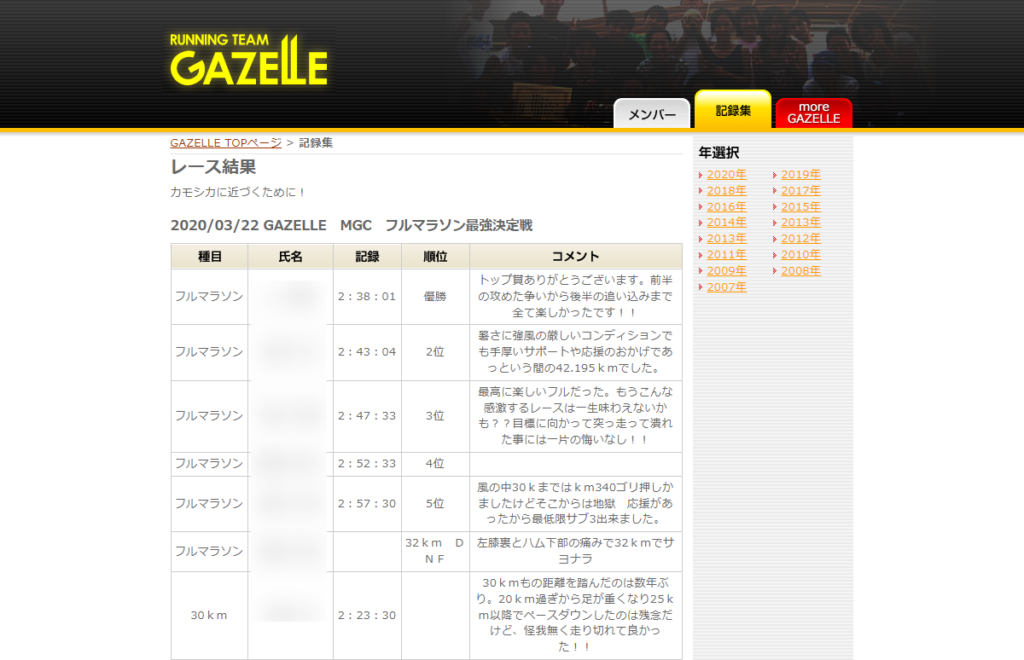Navigate to GAZELLE TOPページ via breadcrumb

point(224,142)
